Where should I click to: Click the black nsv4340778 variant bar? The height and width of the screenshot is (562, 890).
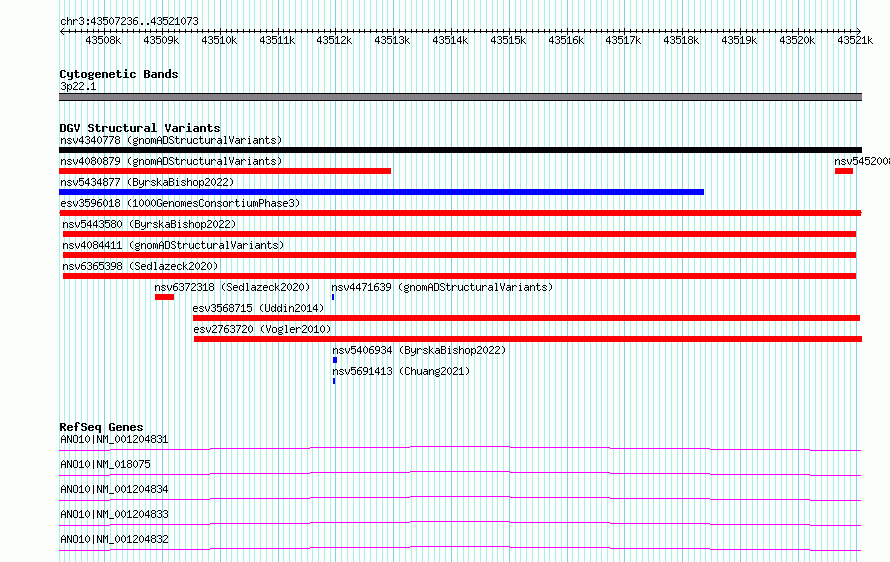click(x=460, y=150)
